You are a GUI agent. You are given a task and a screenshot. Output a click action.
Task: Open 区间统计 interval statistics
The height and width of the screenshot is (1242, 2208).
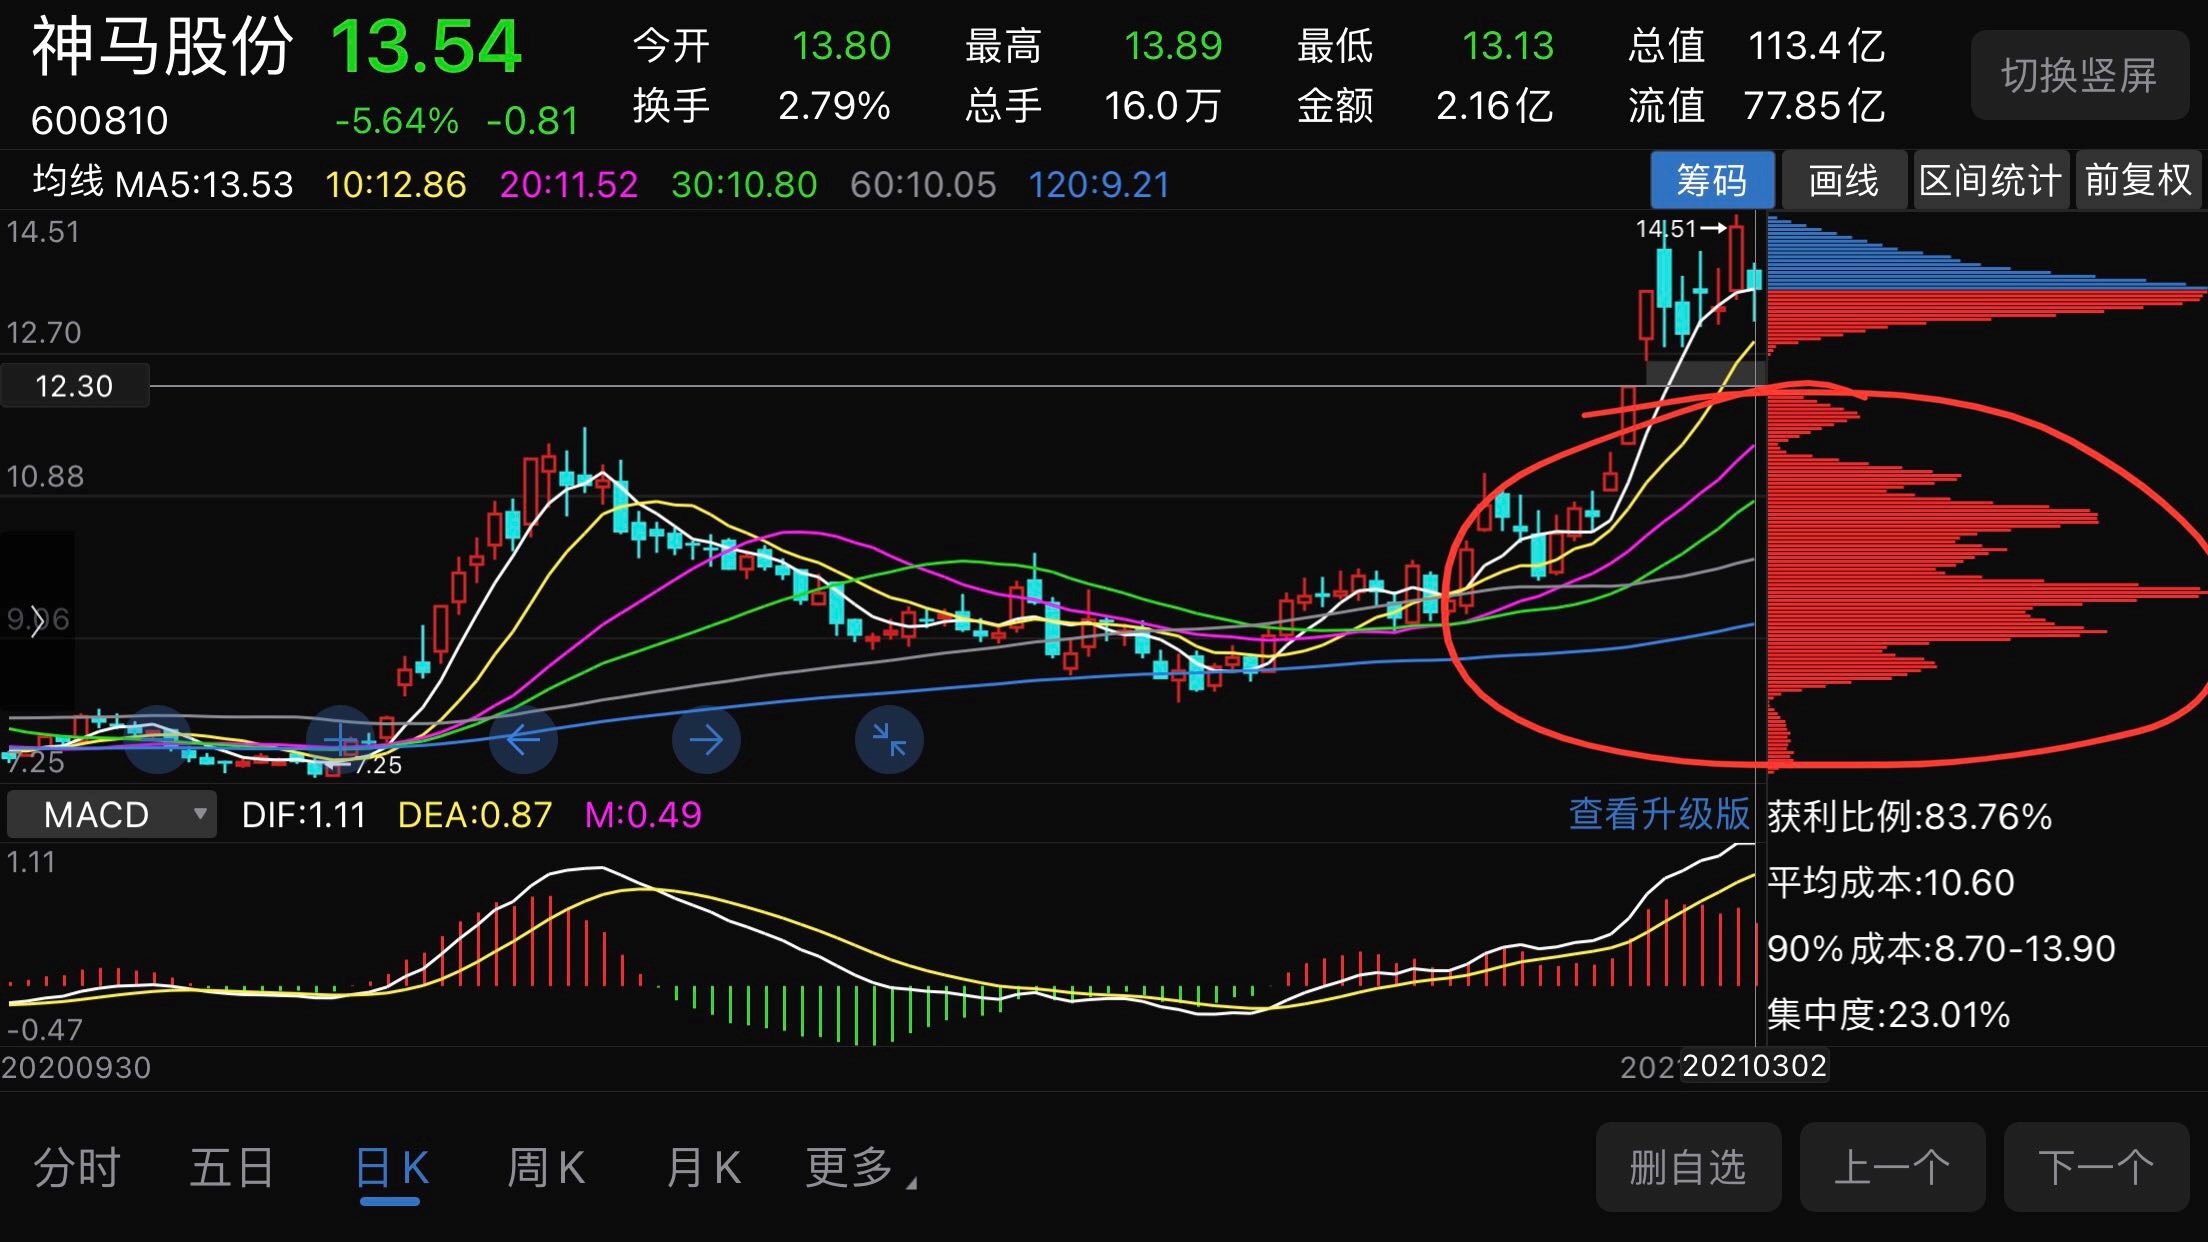pos(1990,181)
